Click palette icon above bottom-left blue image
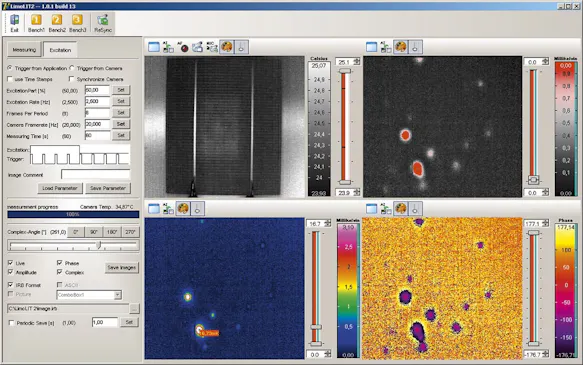This screenshot has height=365, width=583. click(x=183, y=209)
